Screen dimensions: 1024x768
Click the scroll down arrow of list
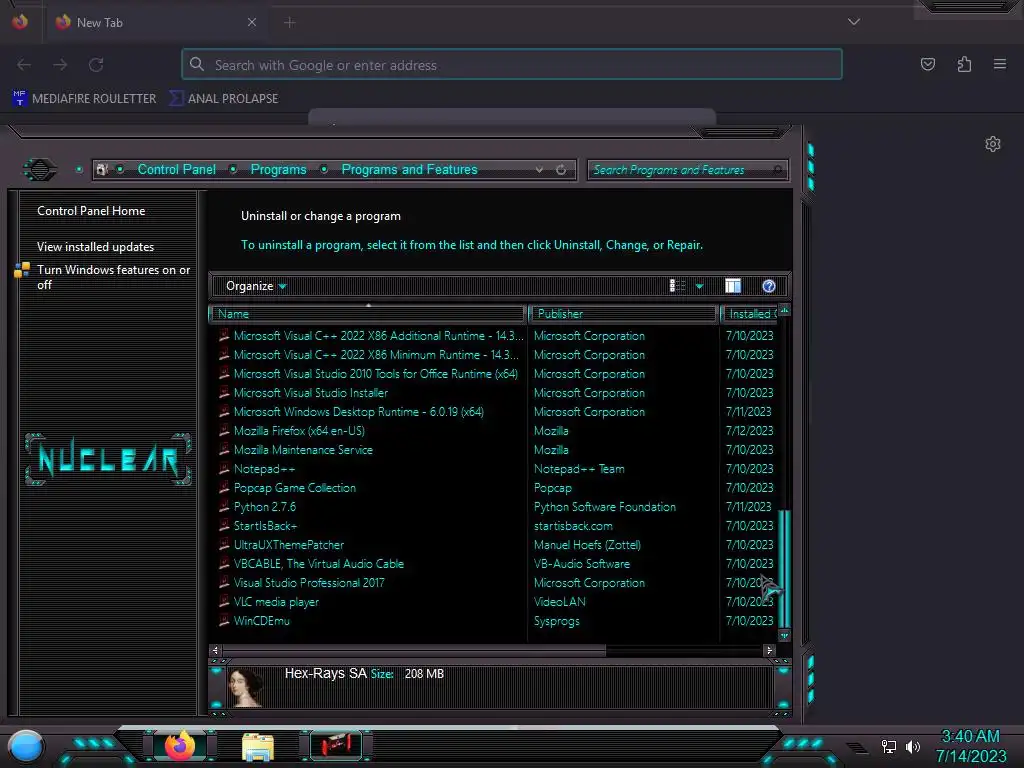pos(784,635)
